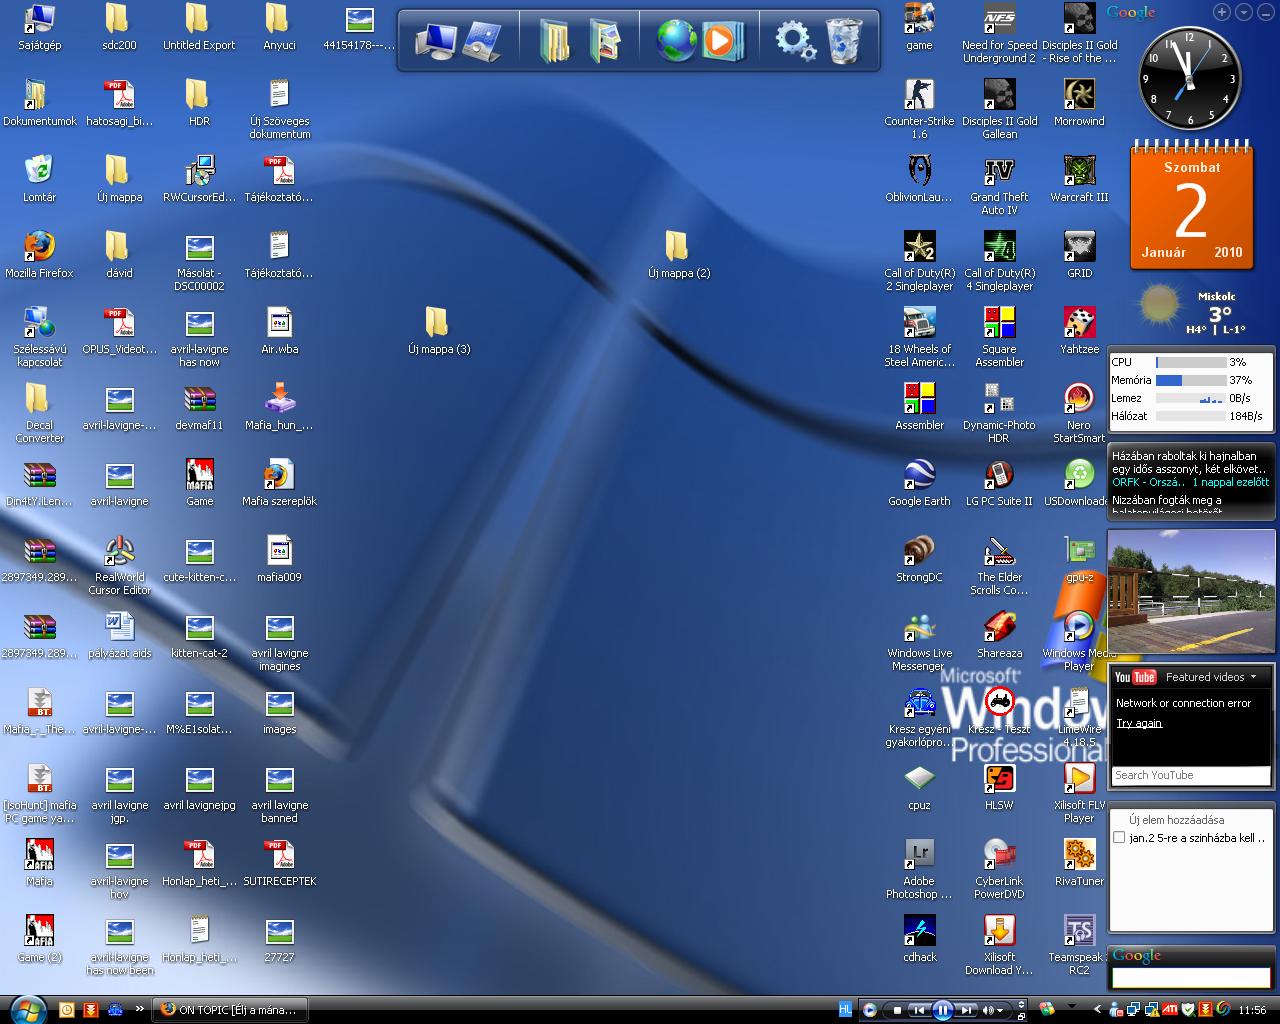
Task: Open the calendar gadget showing Szombat 2
Action: [x=1191, y=207]
